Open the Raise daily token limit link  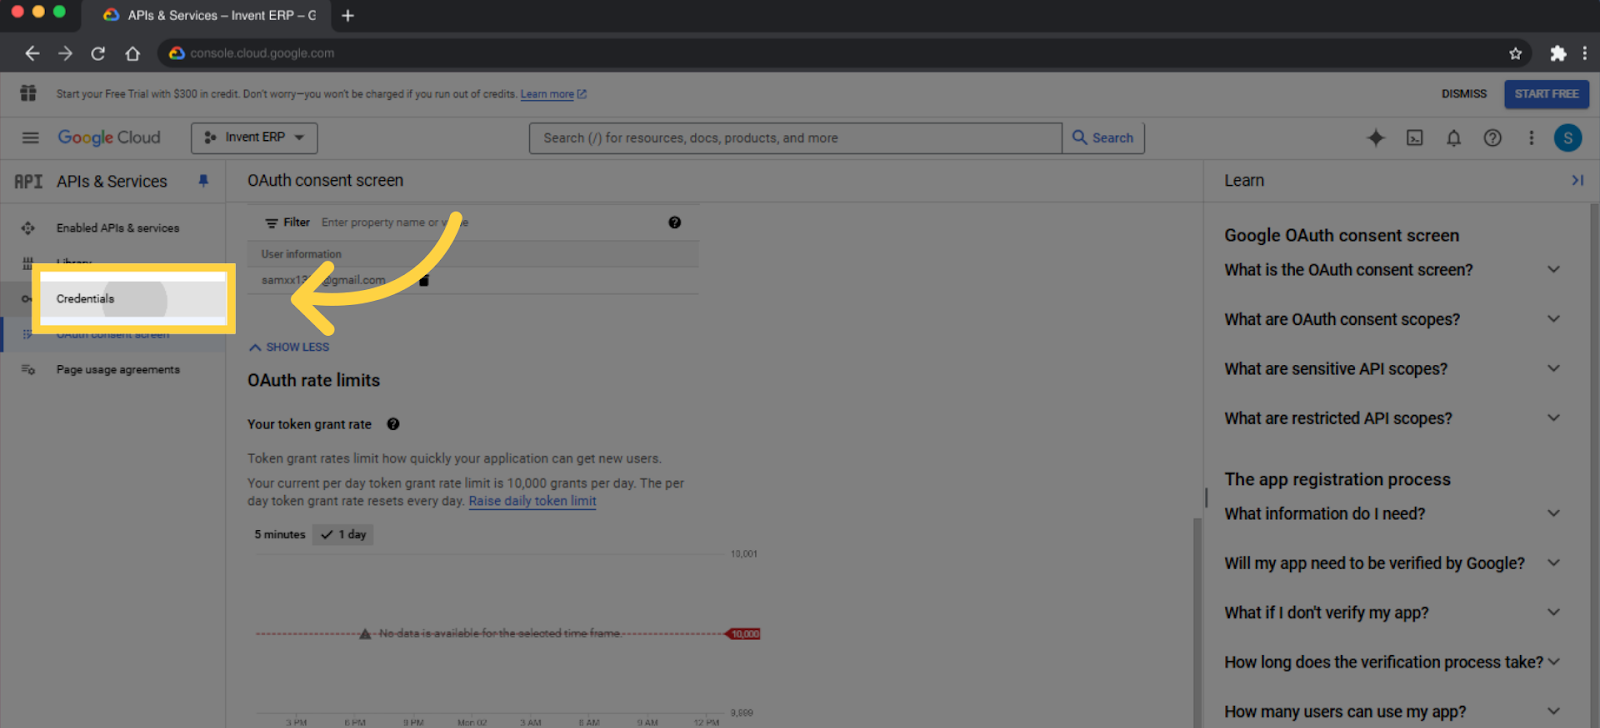532,501
